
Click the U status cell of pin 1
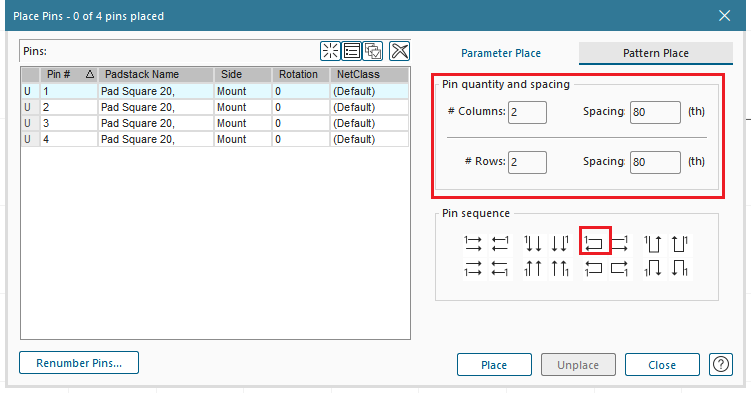tap(30, 91)
